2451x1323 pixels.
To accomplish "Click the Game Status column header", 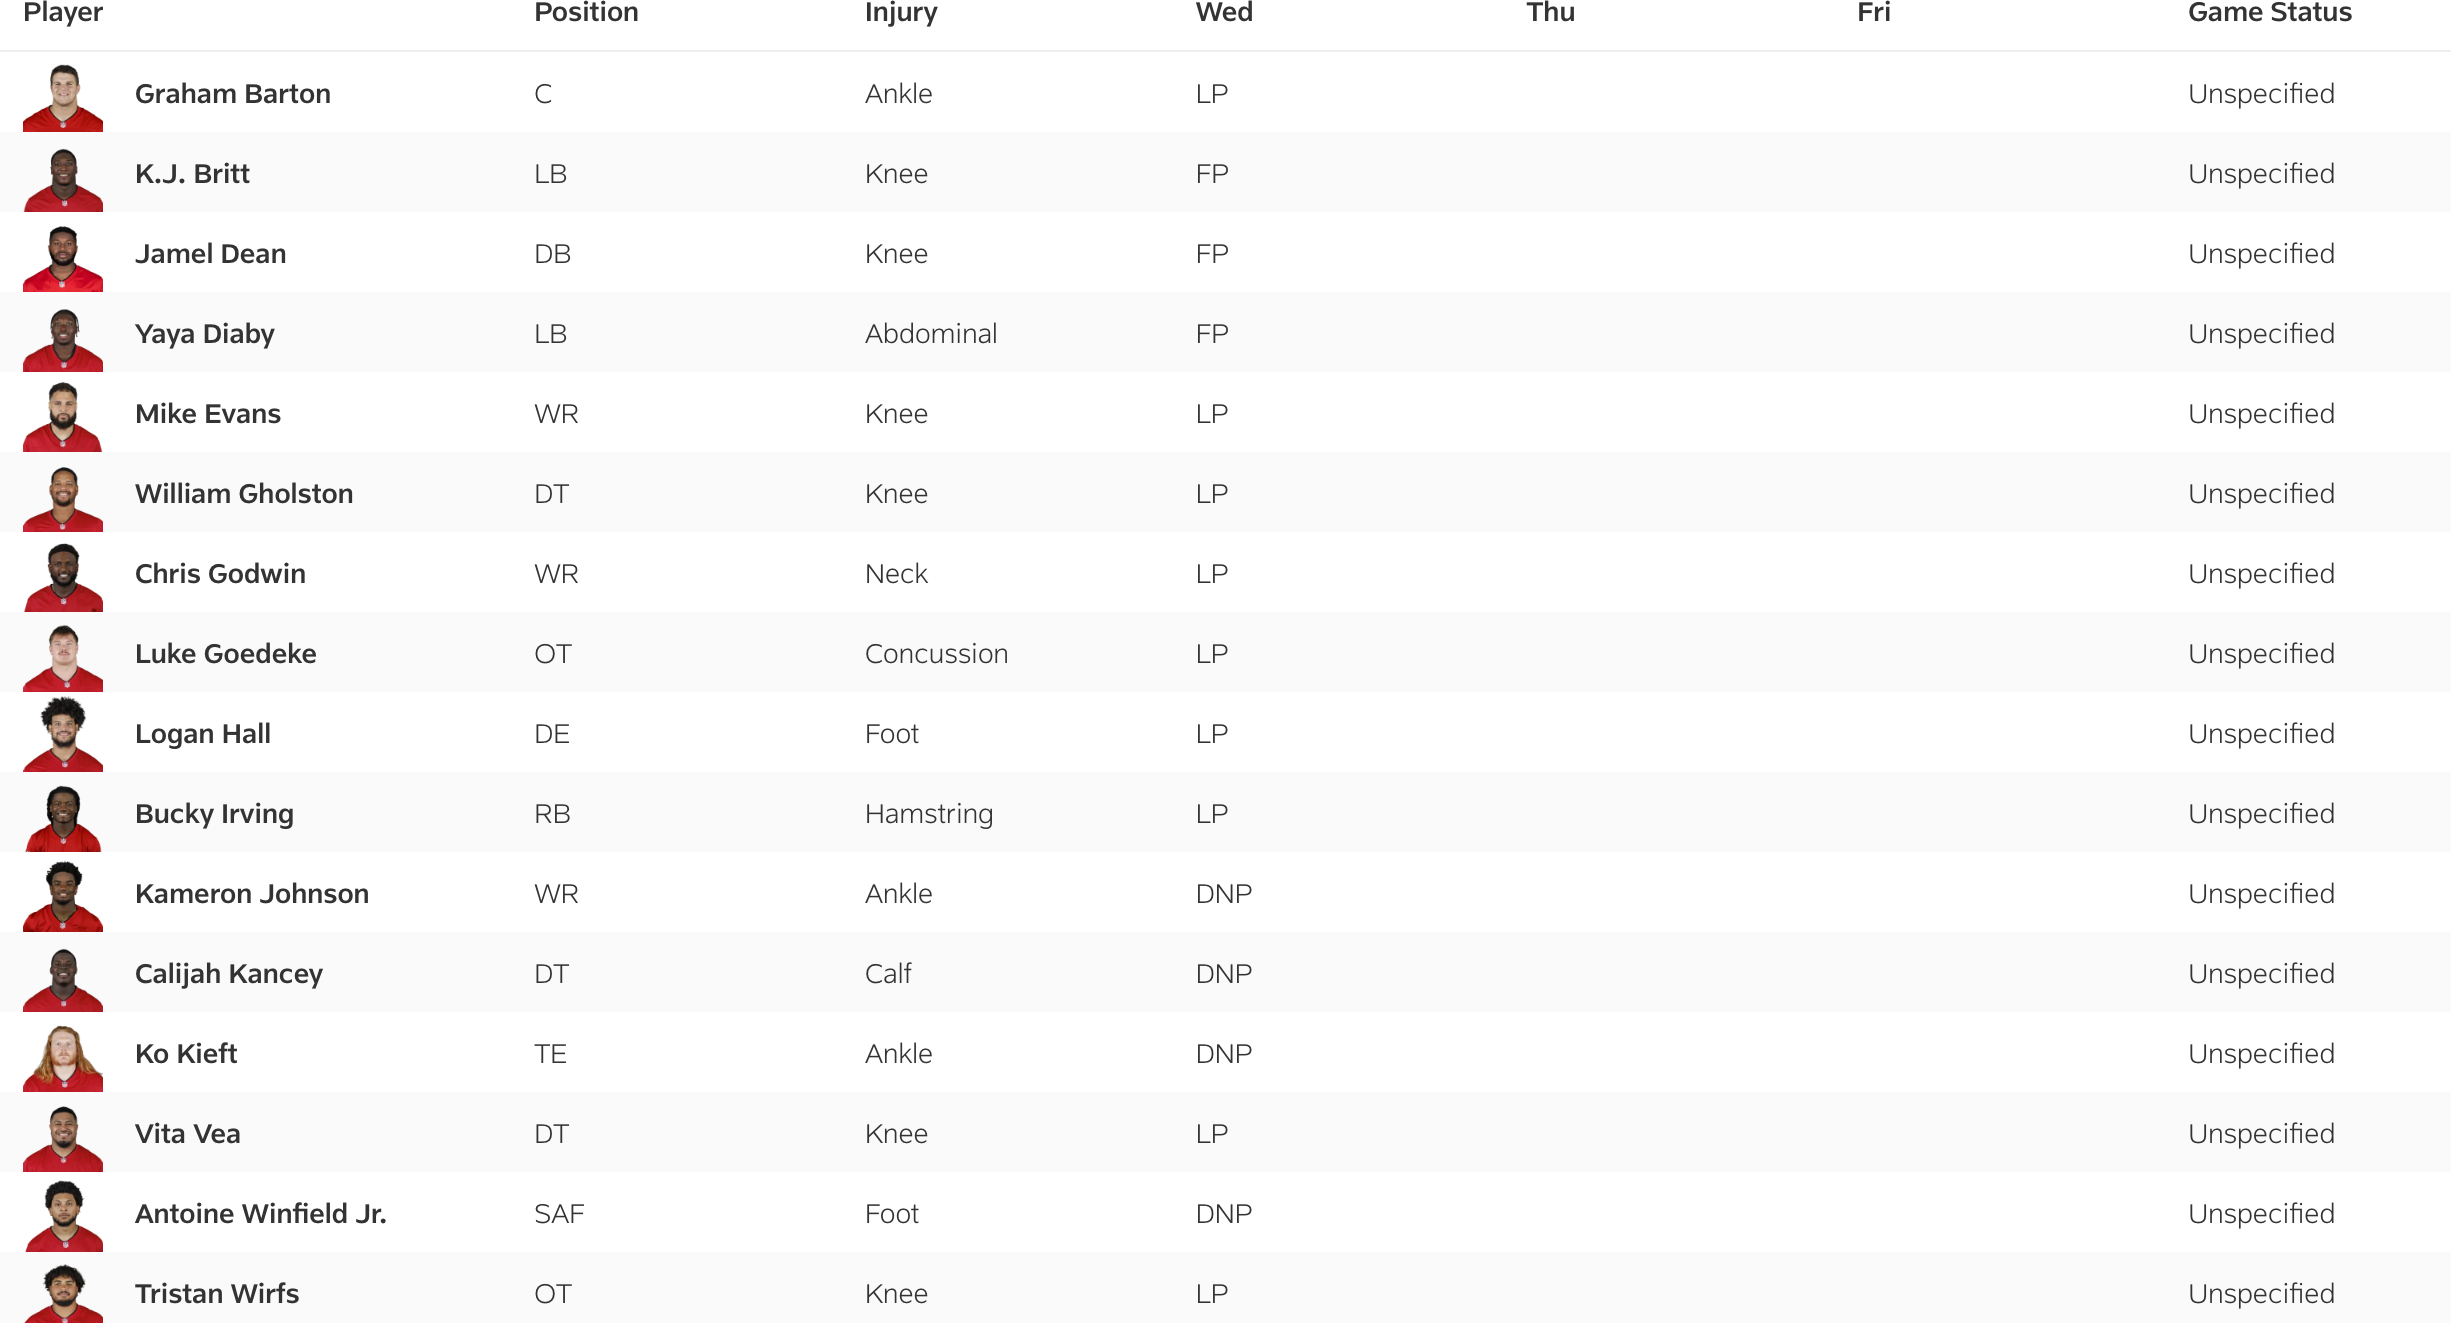I will point(2269,13).
